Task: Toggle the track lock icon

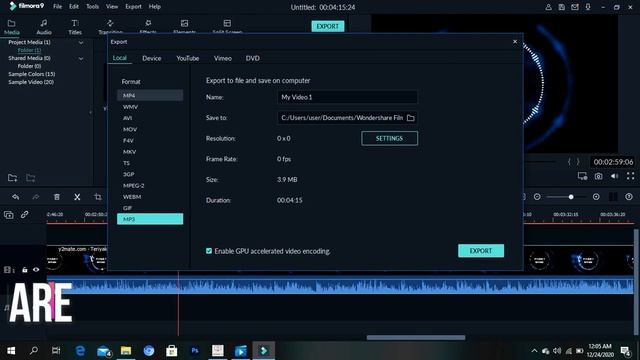Action: pos(24,270)
